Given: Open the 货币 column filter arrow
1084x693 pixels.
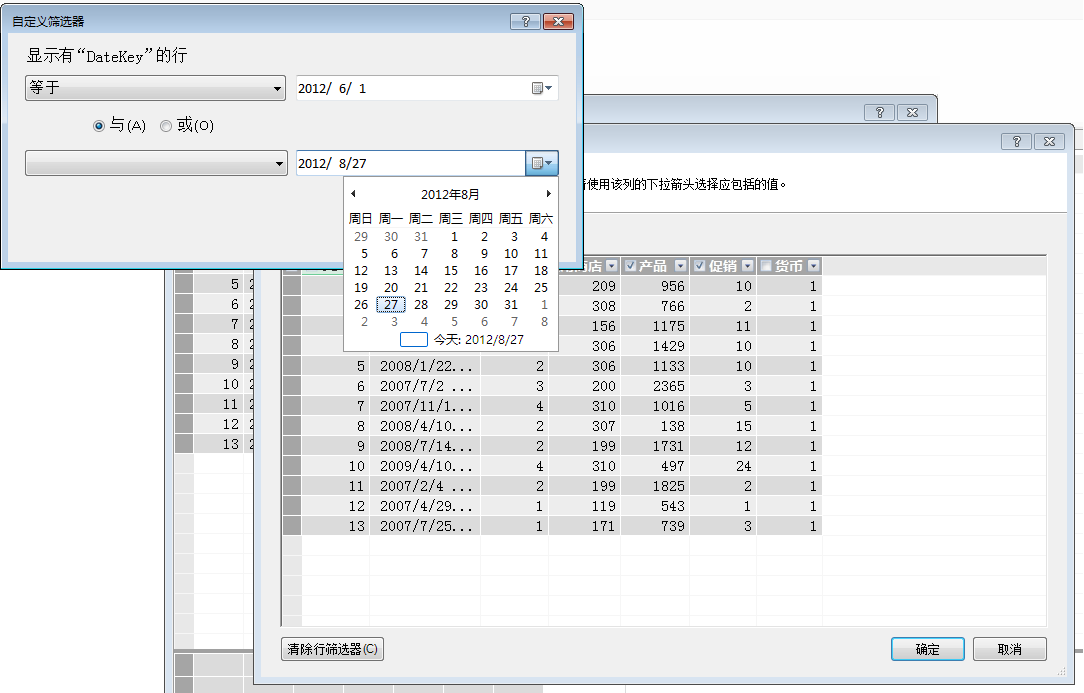Looking at the screenshot, I should coord(814,266).
